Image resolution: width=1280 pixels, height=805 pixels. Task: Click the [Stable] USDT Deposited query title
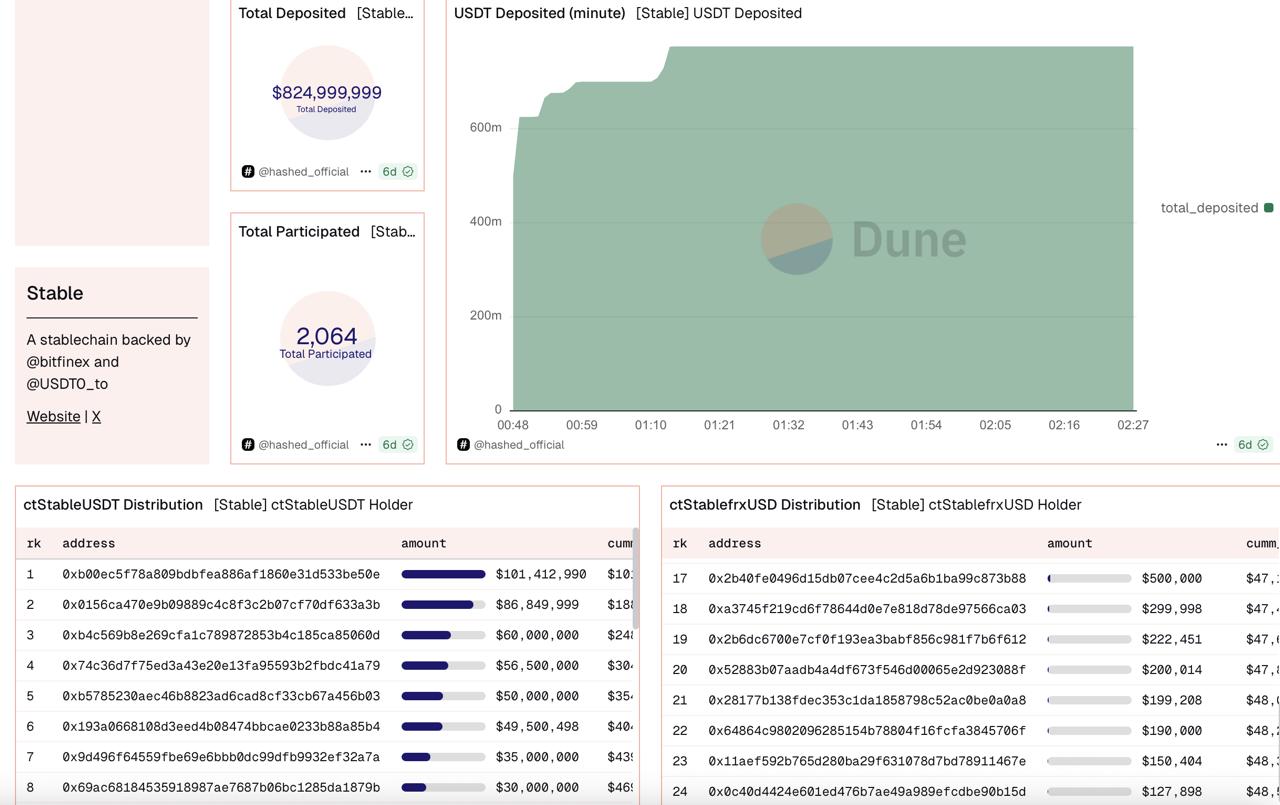pyautogui.click(x=718, y=13)
